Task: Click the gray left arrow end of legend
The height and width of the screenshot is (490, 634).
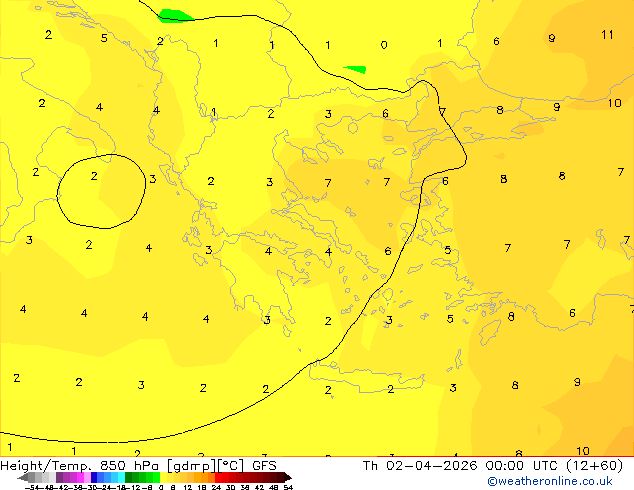Action: (x=23, y=477)
